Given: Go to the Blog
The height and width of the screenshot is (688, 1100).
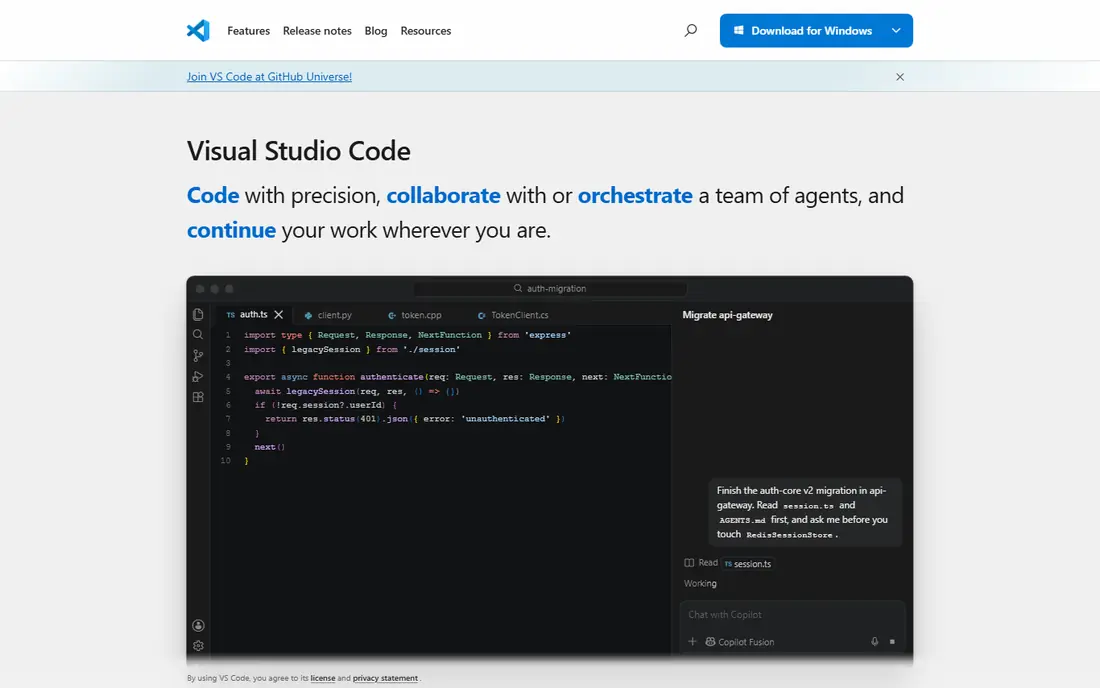Looking at the screenshot, I should tap(376, 31).
